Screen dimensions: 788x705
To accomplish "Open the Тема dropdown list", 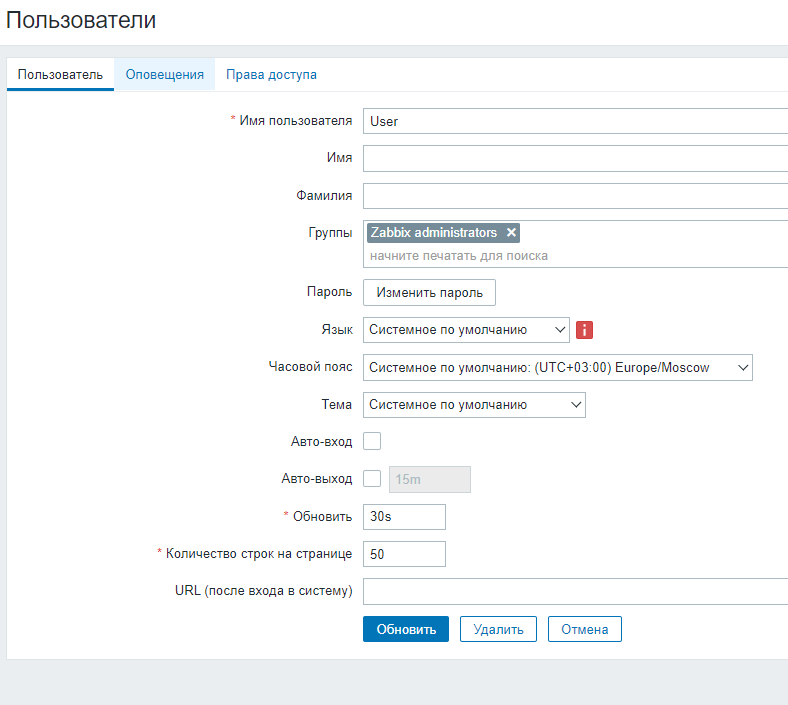I will pyautogui.click(x=474, y=405).
